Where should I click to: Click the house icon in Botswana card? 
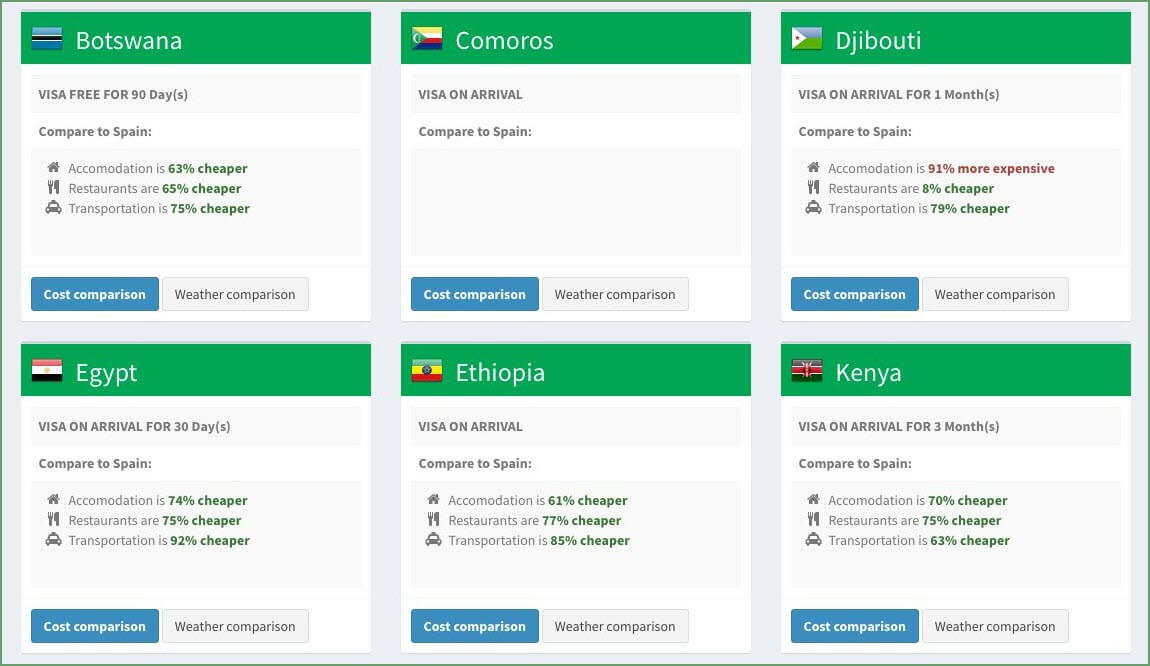click(53, 168)
